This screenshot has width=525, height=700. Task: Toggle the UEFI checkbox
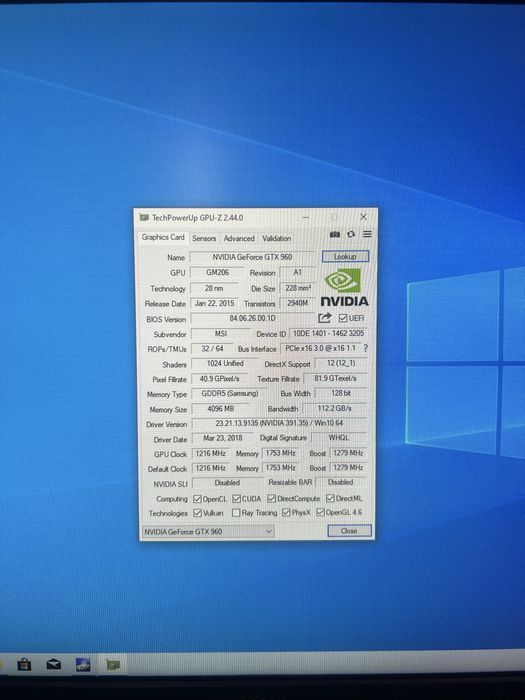pos(343,318)
